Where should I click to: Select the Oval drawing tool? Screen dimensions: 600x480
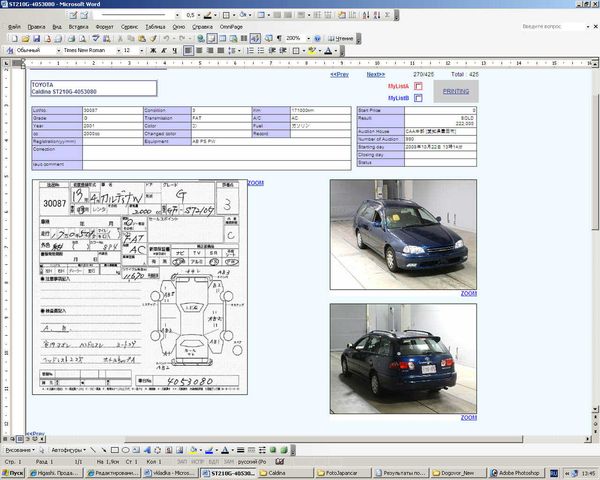[125, 450]
